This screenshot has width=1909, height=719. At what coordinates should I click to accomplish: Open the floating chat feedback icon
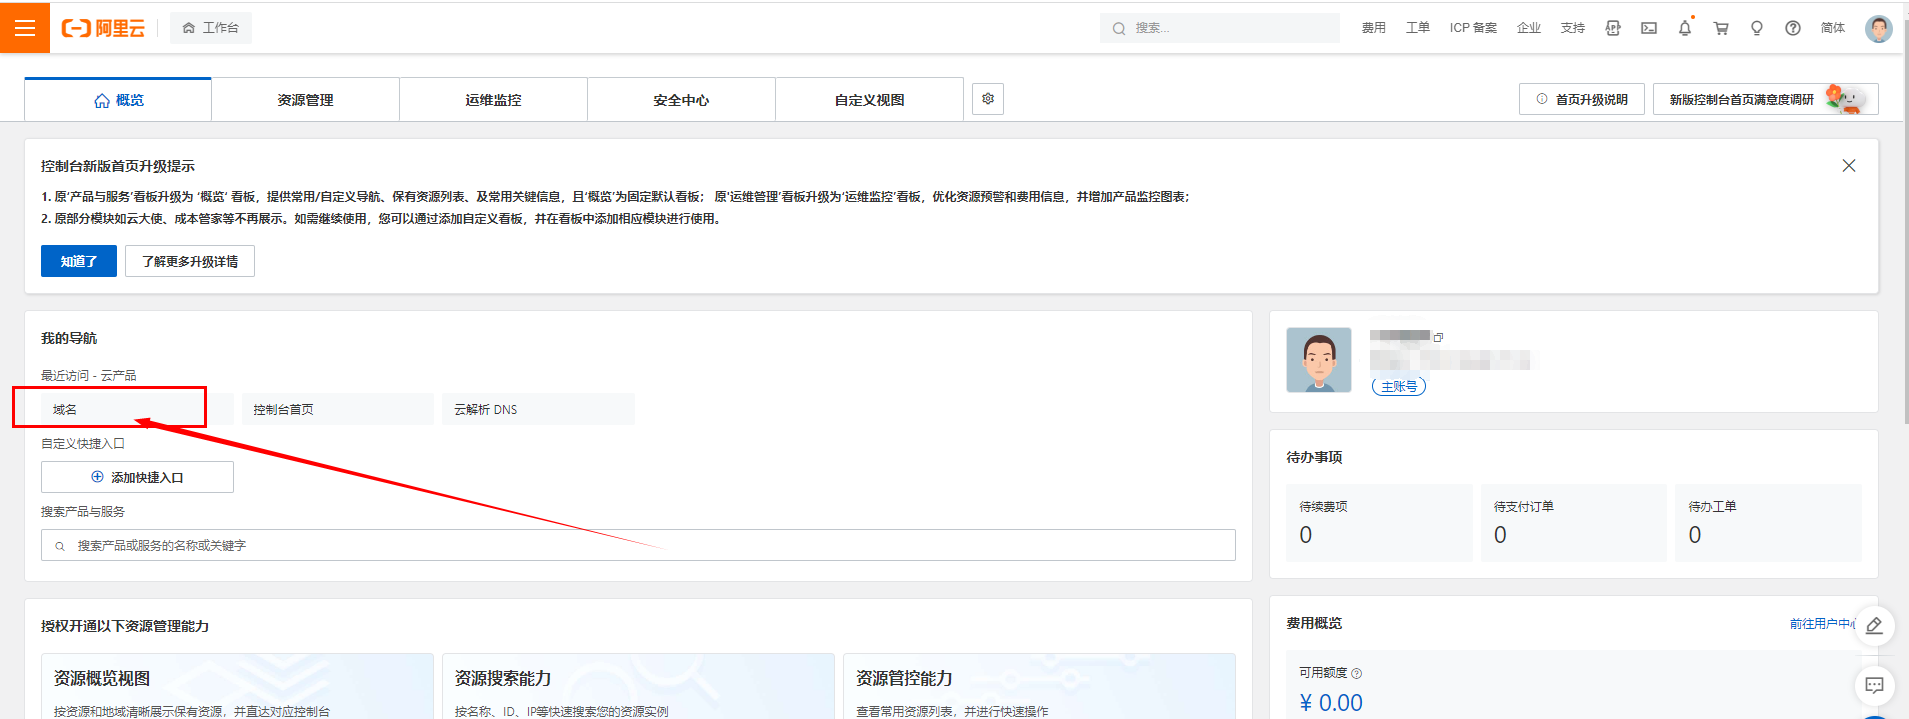click(1874, 685)
